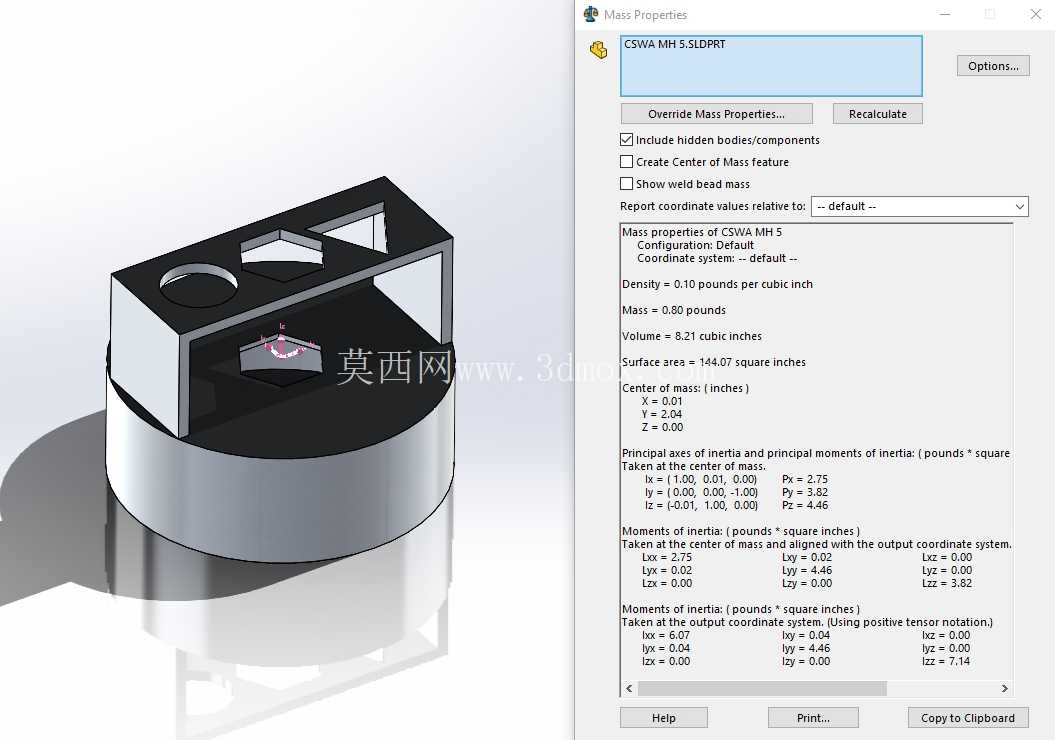The image size is (1055, 740).
Task: Click the 'Lzz = 3.82' inertia value
Action: [x=947, y=583]
